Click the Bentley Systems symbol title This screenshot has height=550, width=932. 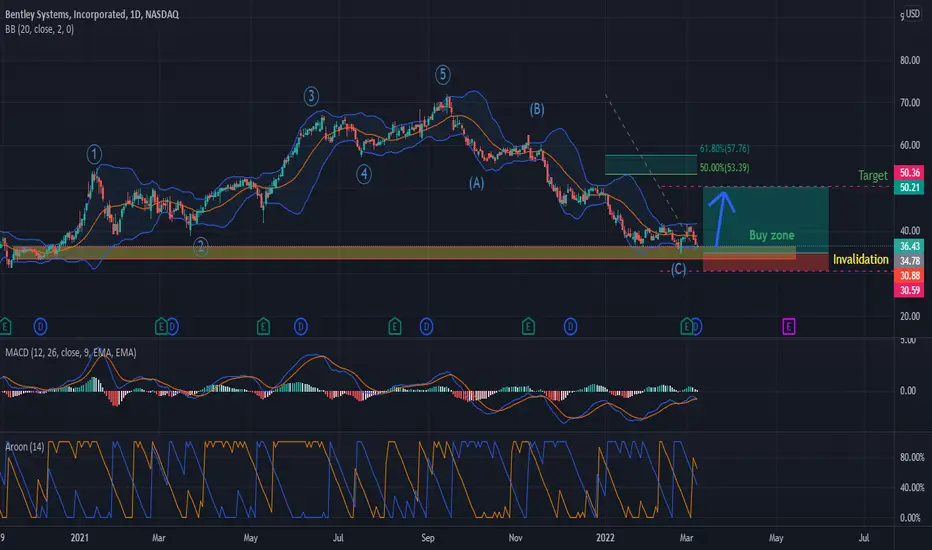click(x=92, y=14)
